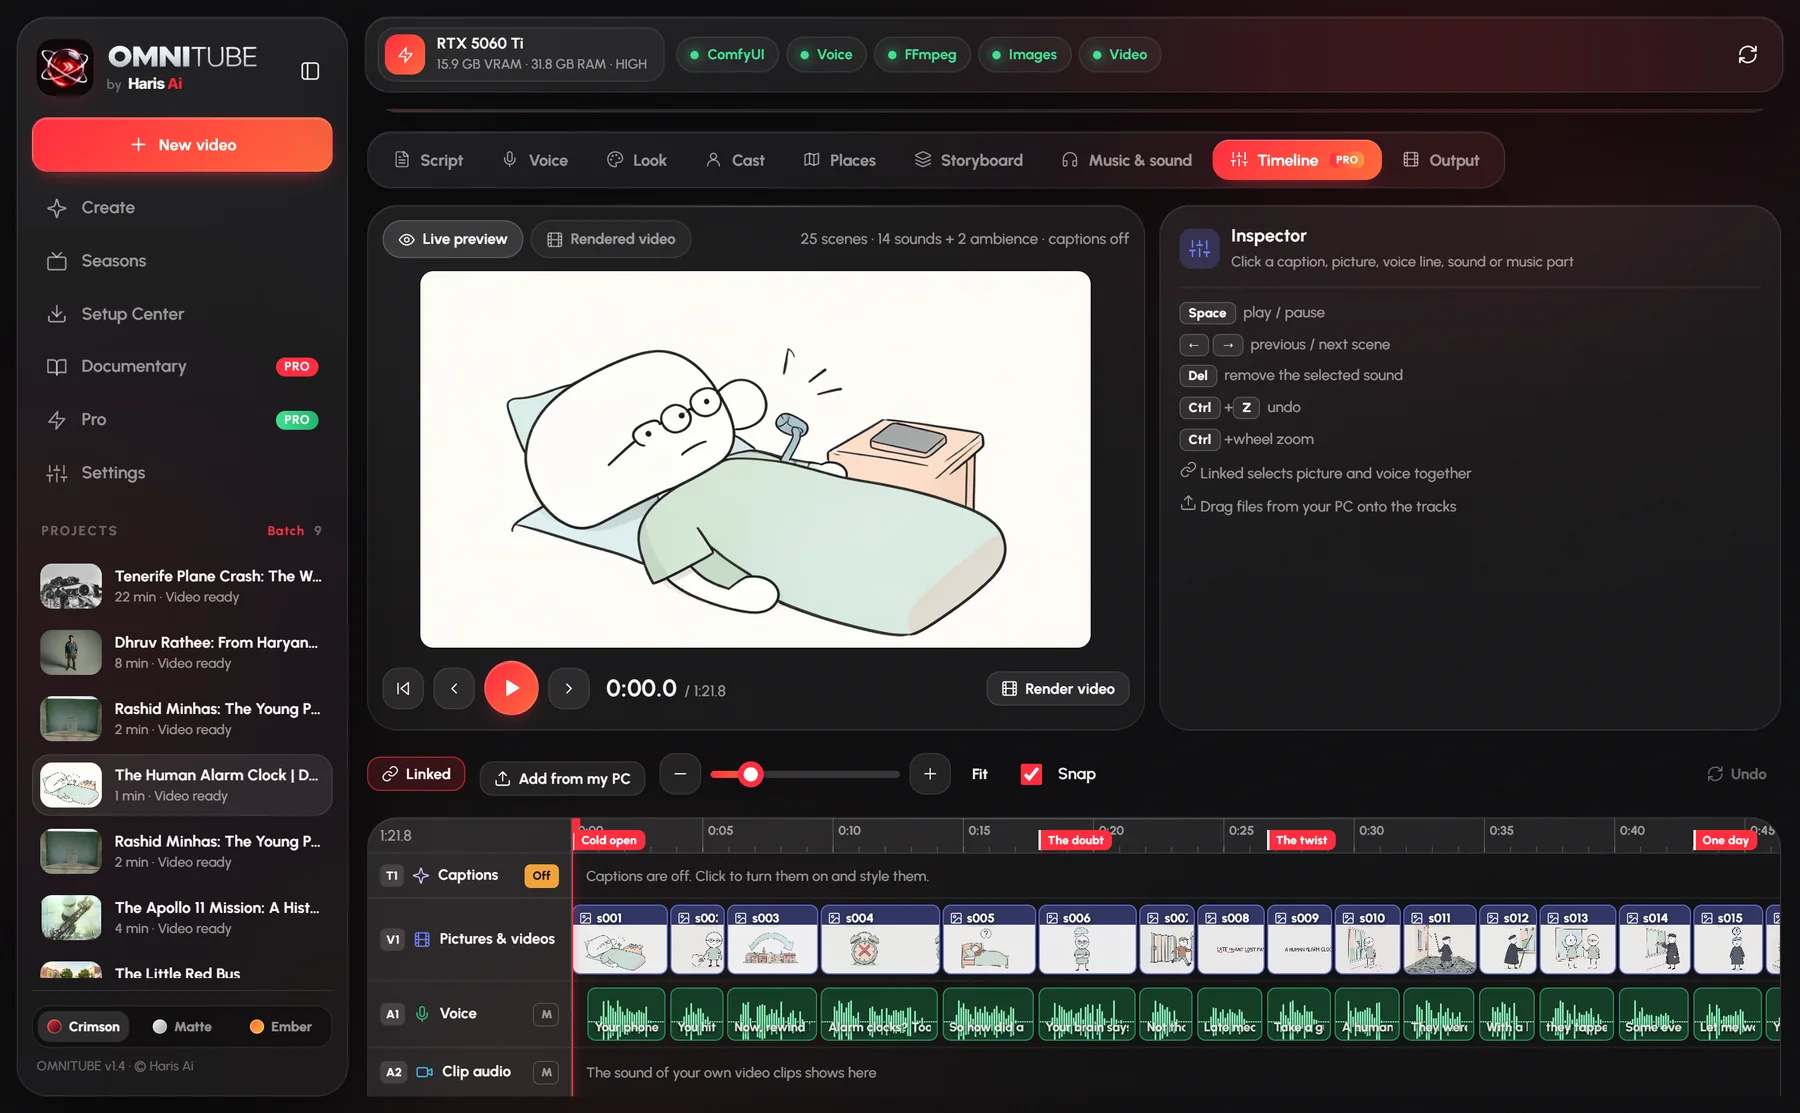1800x1113 pixels.
Task: Open Seasons in sidebar
Action: click(x=182, y=260)
